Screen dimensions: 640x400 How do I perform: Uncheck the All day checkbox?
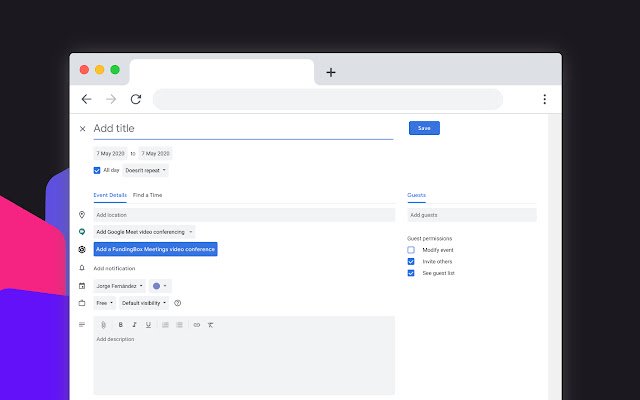tap(97, 171)
